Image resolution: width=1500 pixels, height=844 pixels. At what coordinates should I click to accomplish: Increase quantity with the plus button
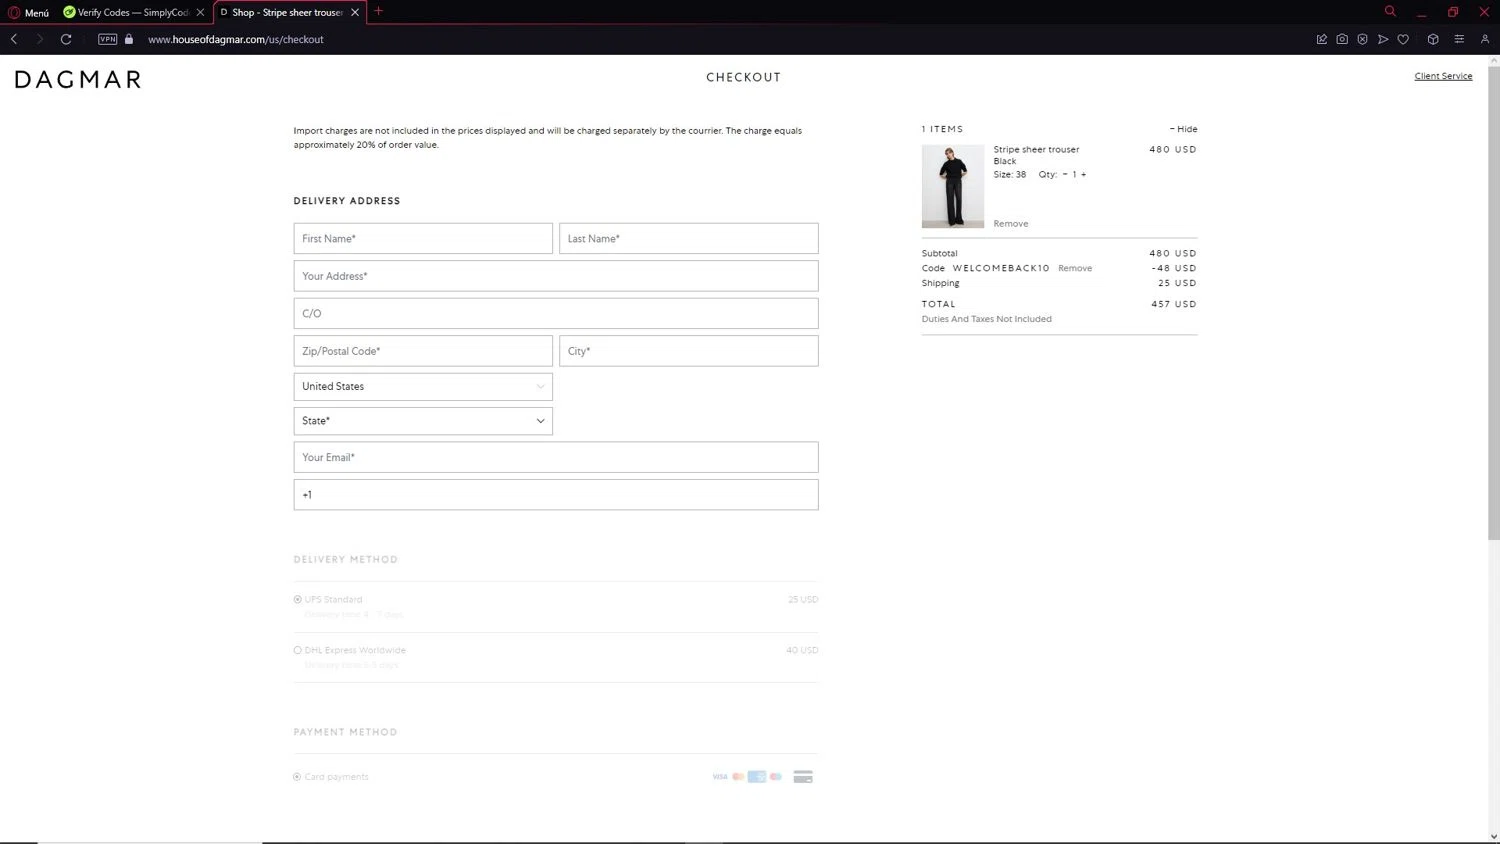point(1083,174)
